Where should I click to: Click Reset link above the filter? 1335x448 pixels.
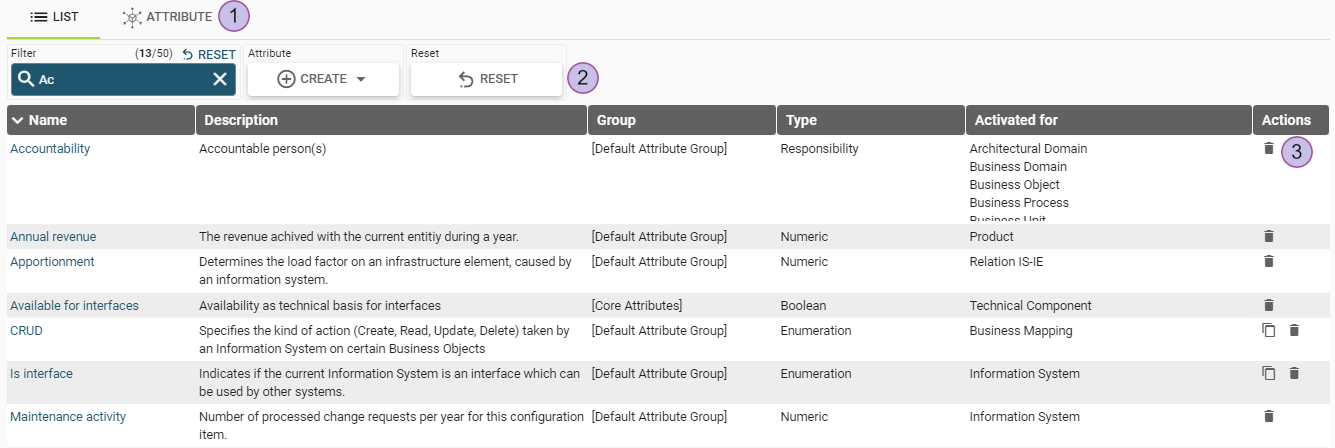(209, 54)
